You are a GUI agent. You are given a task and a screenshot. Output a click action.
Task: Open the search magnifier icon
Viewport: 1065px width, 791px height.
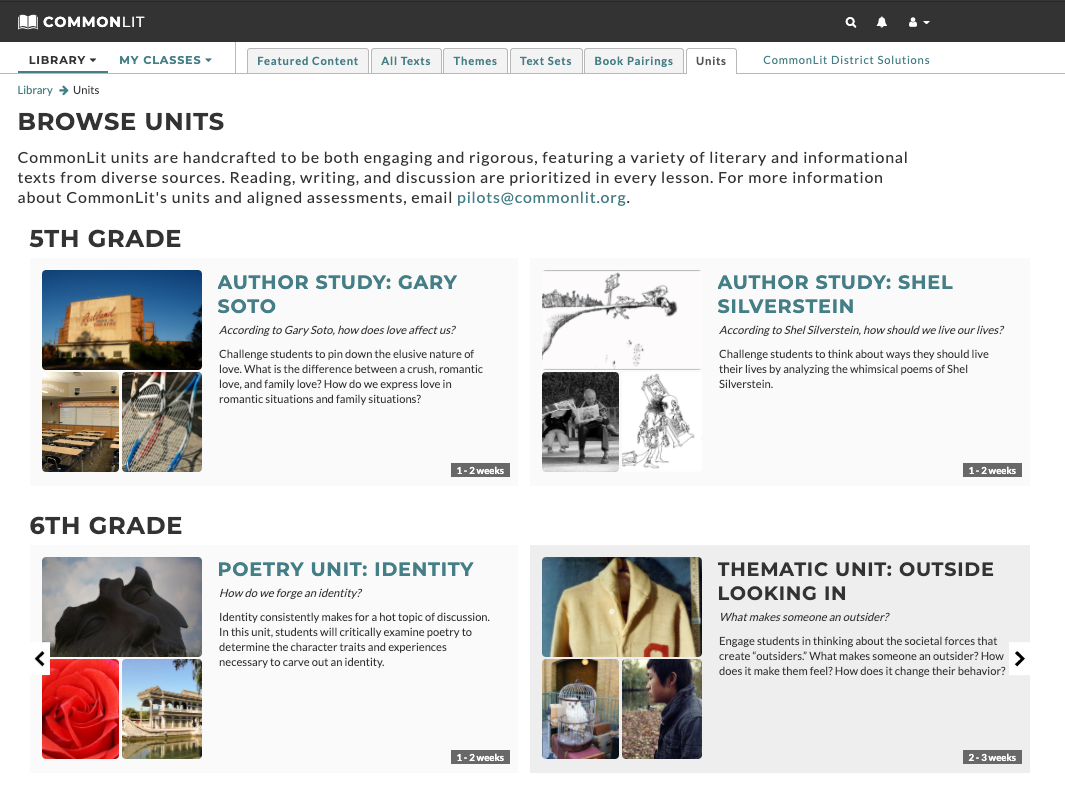[x=850, y=22]
